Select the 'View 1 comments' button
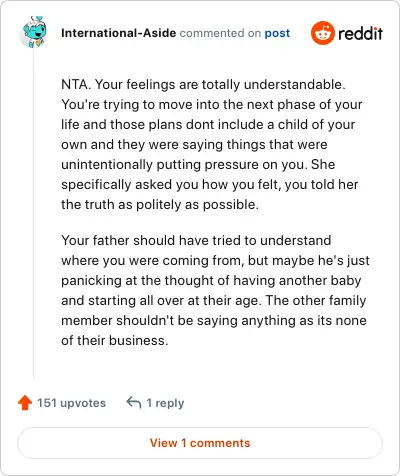Image resolution: width=400 pixels, height=476 pixels. [x=200, y=443]
